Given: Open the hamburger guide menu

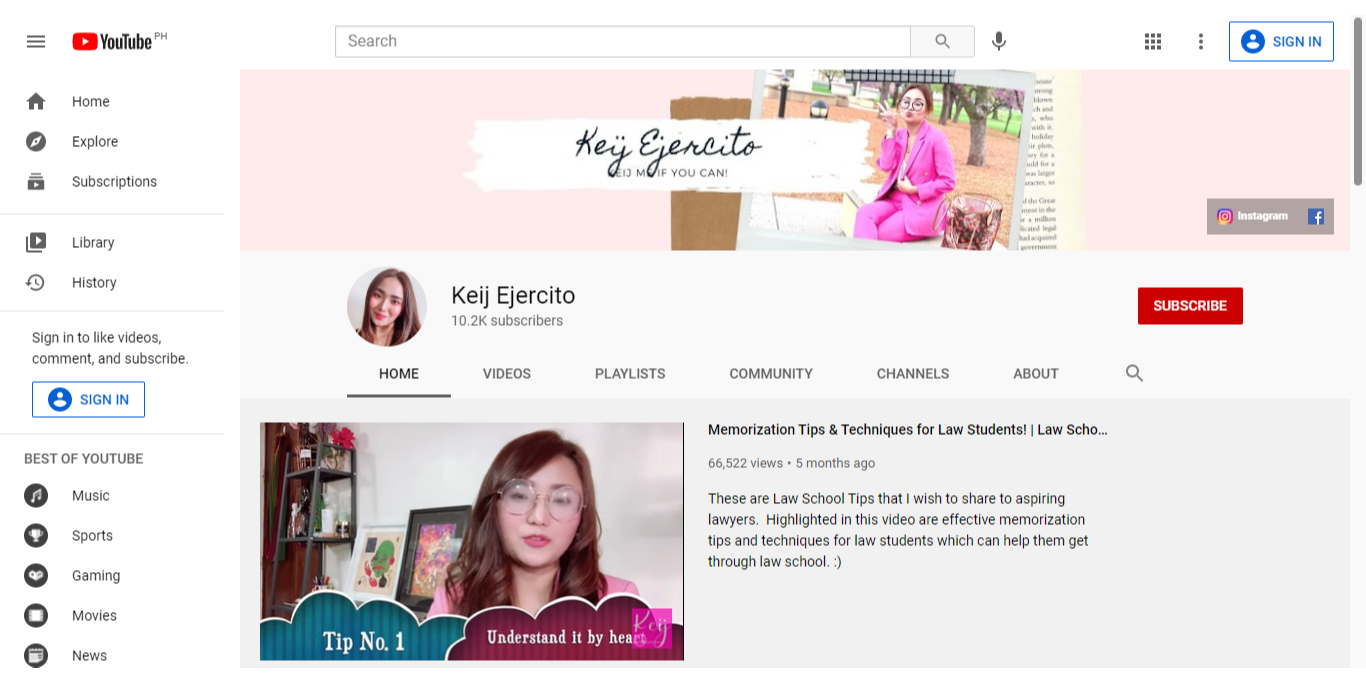Looking at the screenshot, I should click(x=36, y=41).
